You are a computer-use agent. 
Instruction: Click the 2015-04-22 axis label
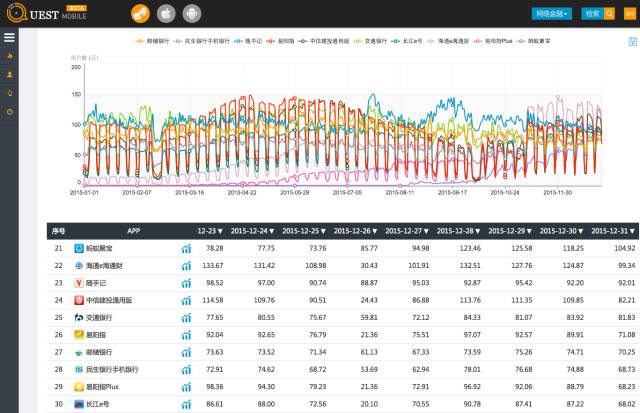(x=242, y=192)
